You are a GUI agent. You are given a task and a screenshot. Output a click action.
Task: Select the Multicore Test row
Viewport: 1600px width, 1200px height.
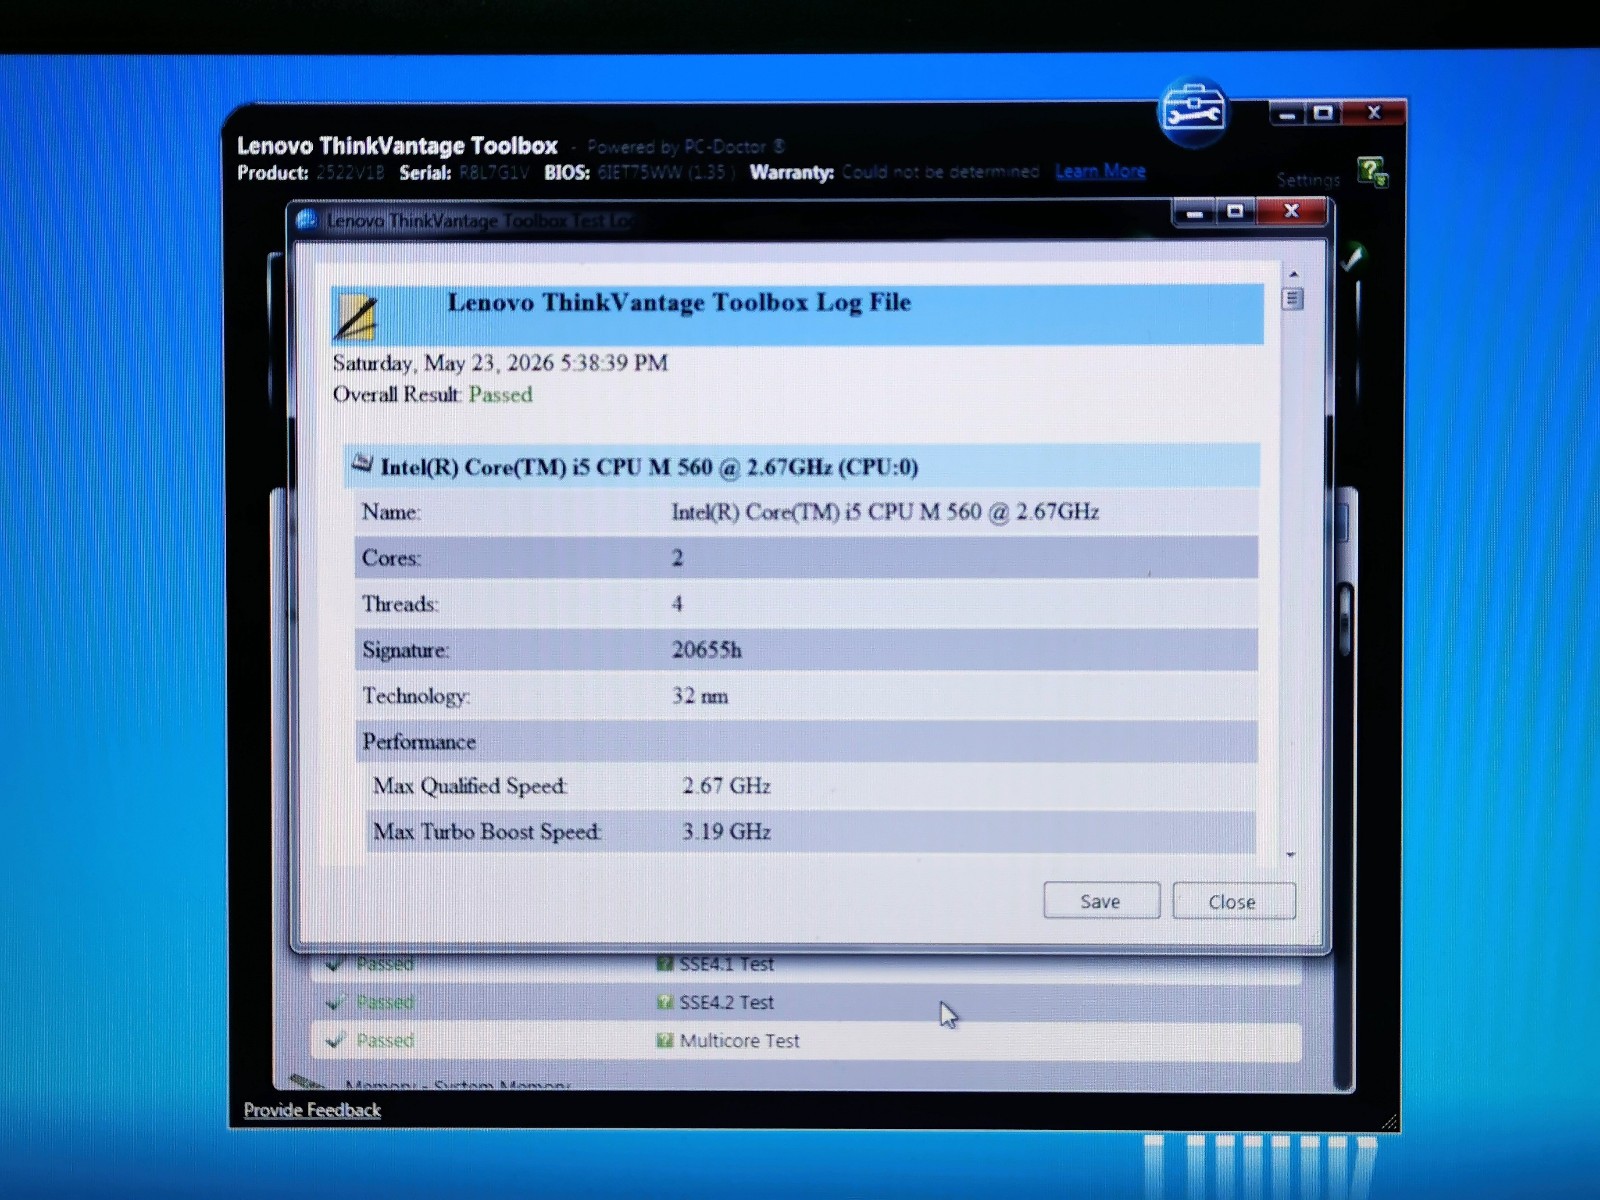click(x=806, y=1040)
